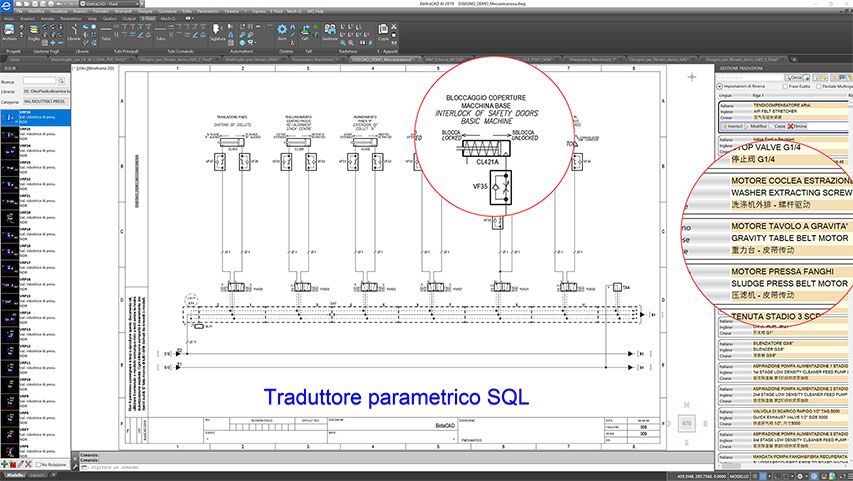The height and width of the screenshot is (481, 853).
Task: Click the Copia button in translation entry
Action: coord(777,126)
